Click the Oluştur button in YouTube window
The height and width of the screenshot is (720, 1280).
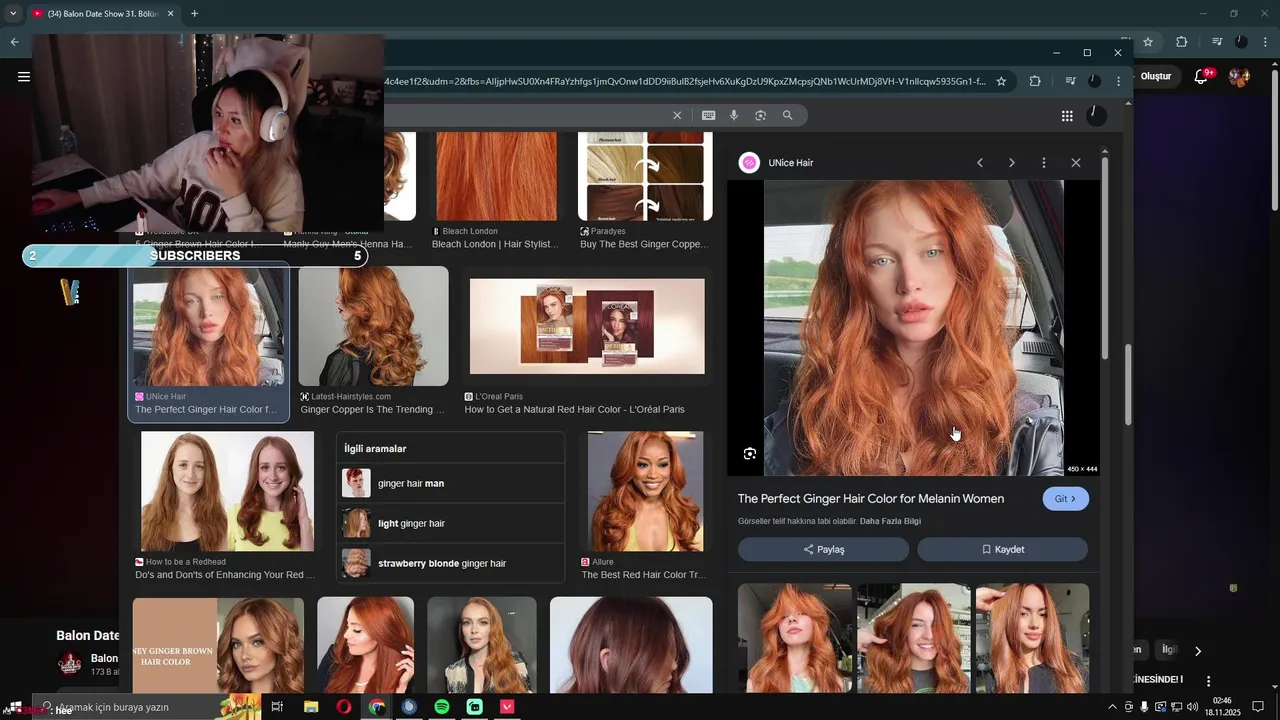(x=1156, y=76)
